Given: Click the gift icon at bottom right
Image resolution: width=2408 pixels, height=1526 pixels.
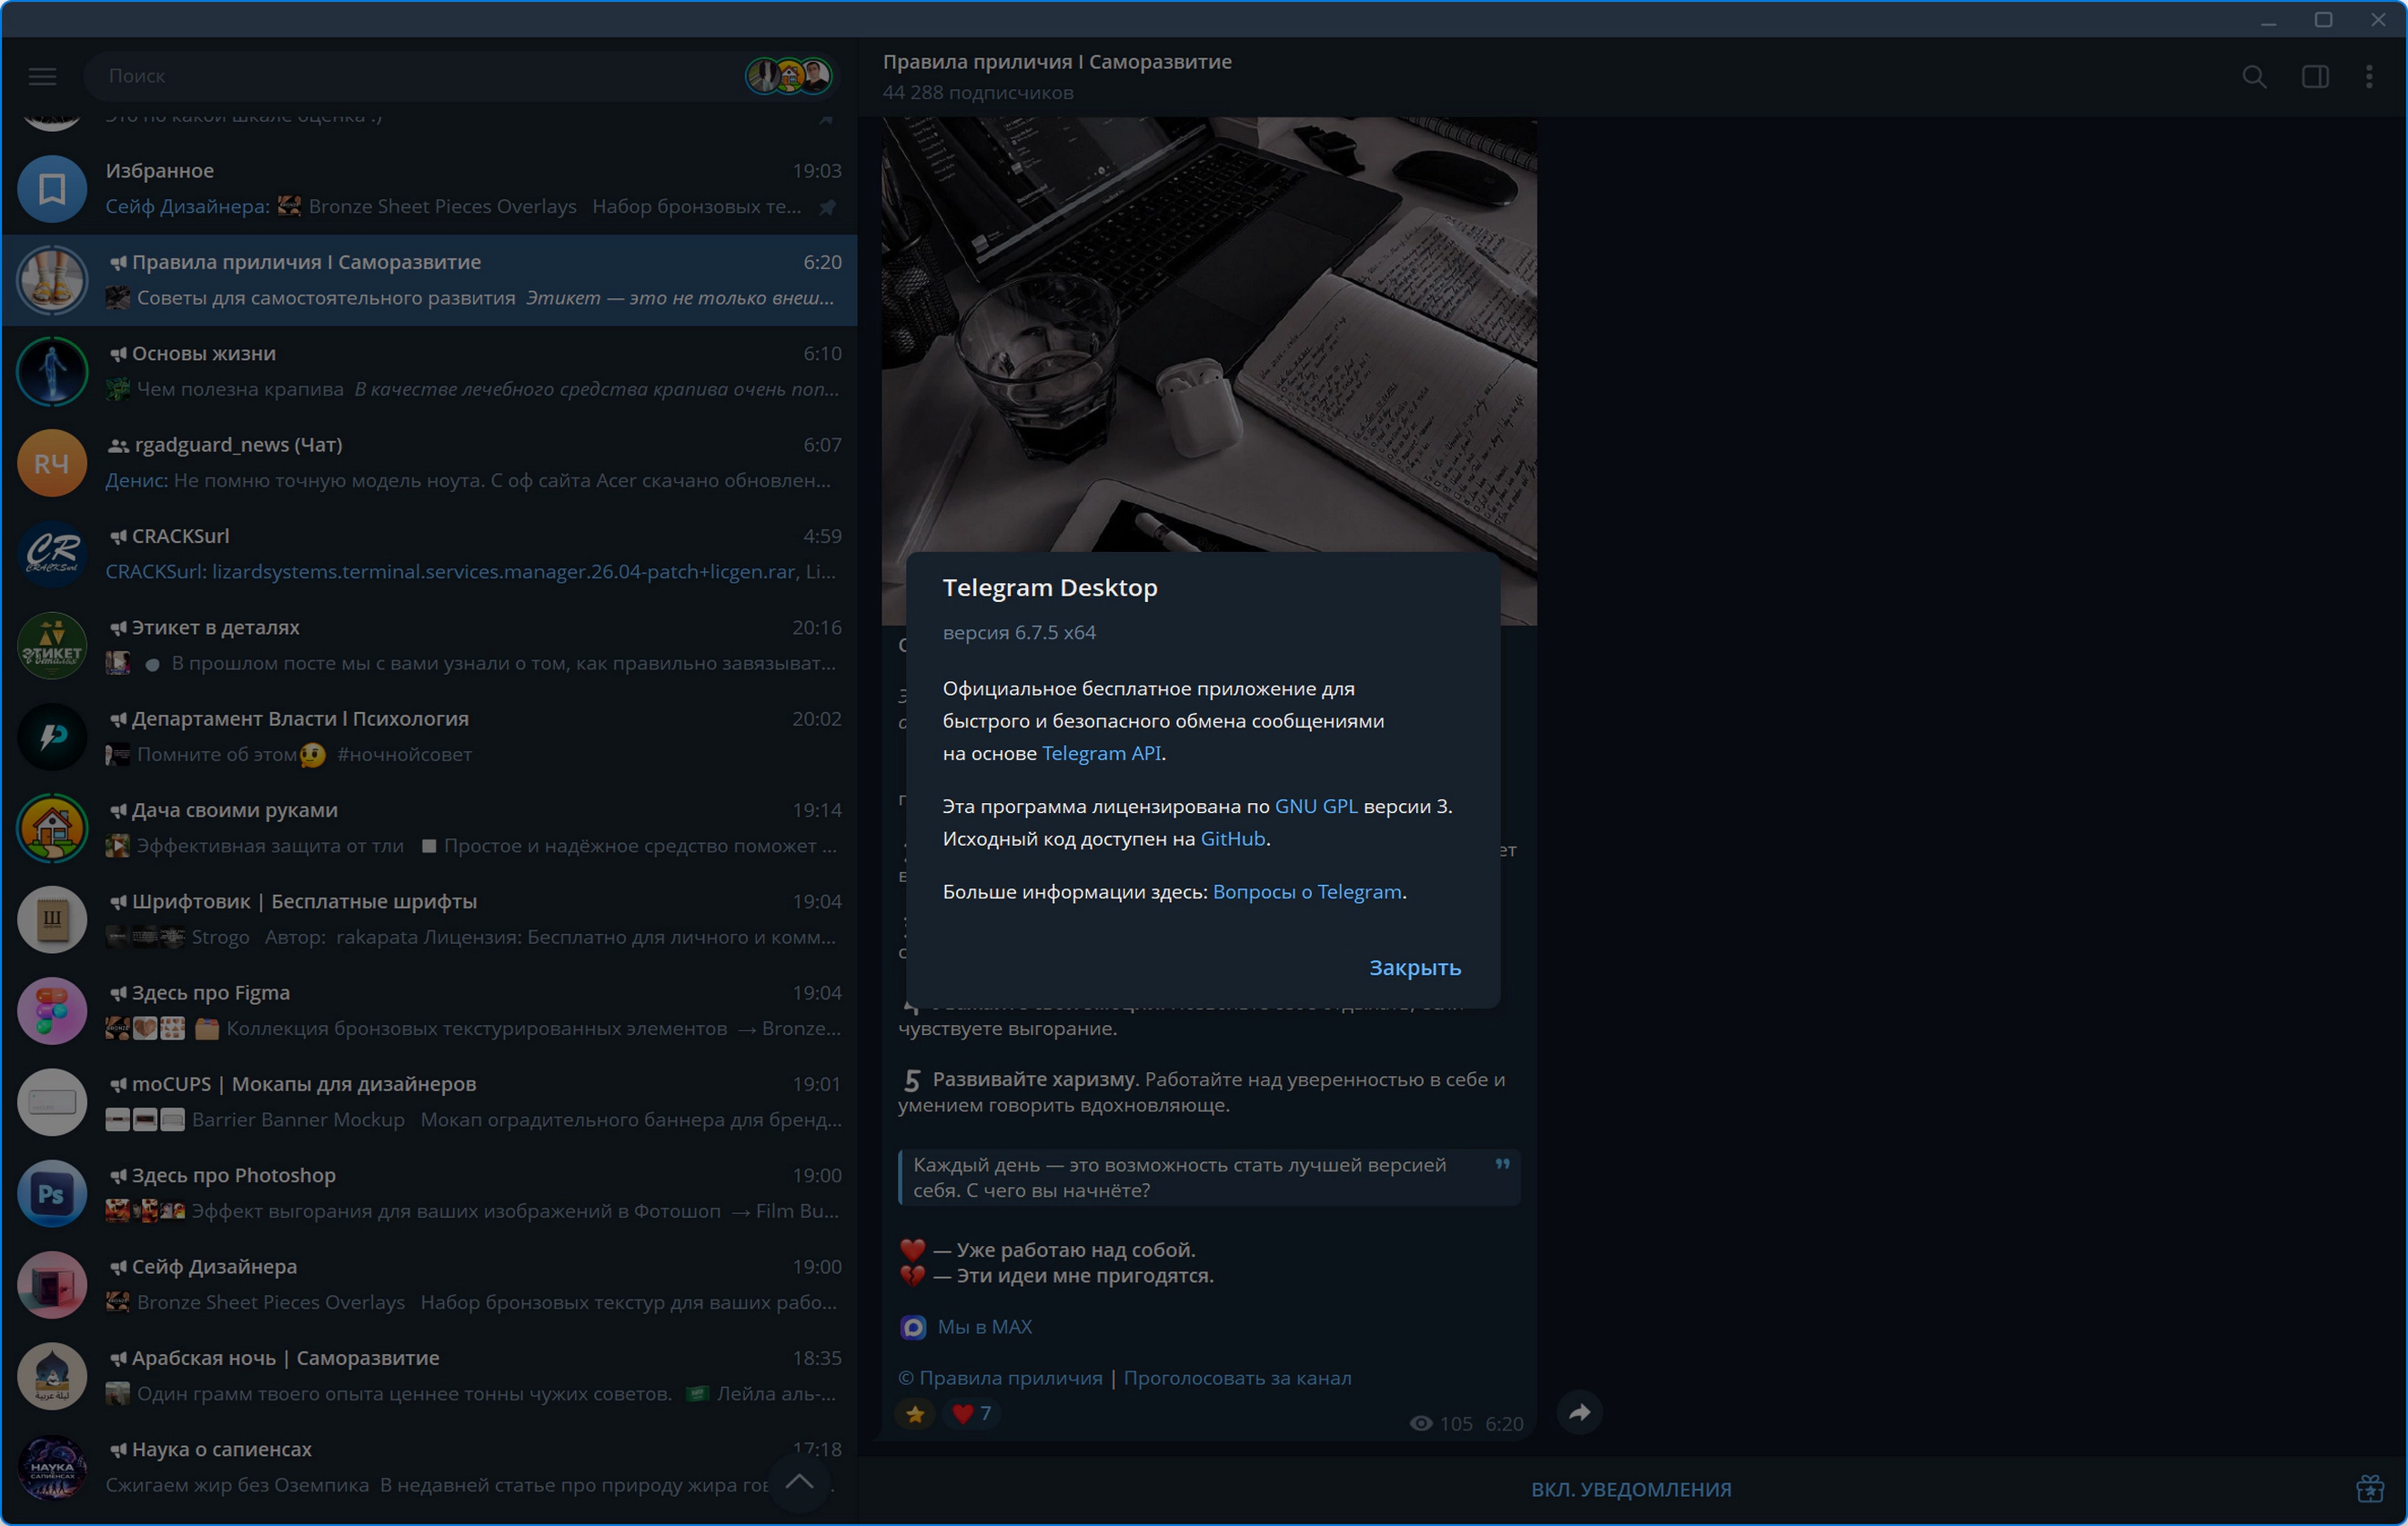Looking at the screenshot, I should click(x=2369, y=1488).
